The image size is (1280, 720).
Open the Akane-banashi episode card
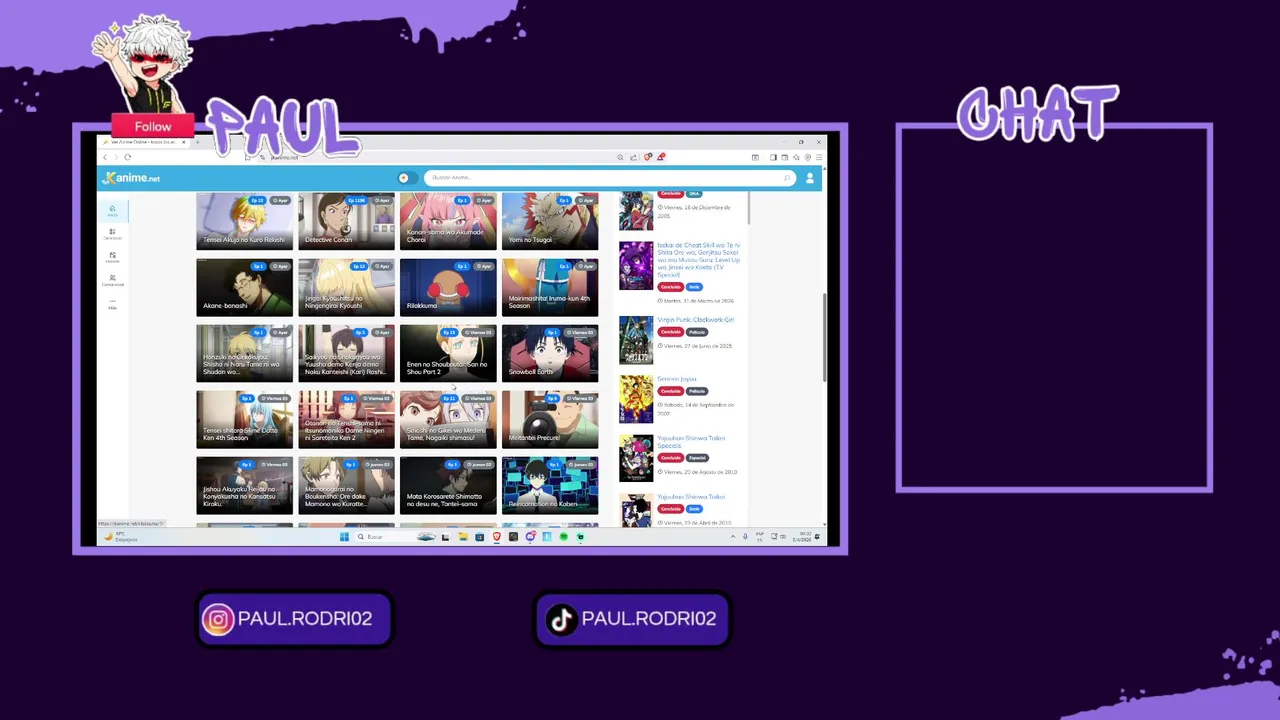coord(244,287)
